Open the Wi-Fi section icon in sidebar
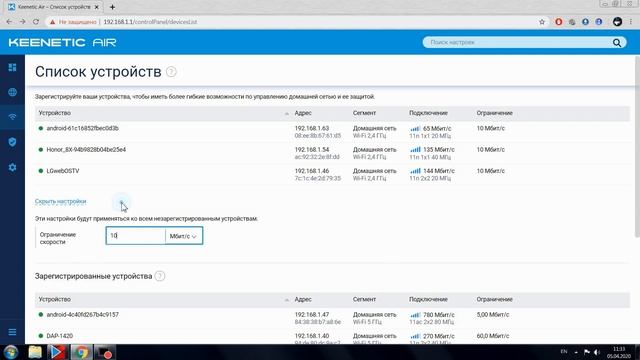The width and height of the screenshot is (640, 360). [x=12, y=117]
